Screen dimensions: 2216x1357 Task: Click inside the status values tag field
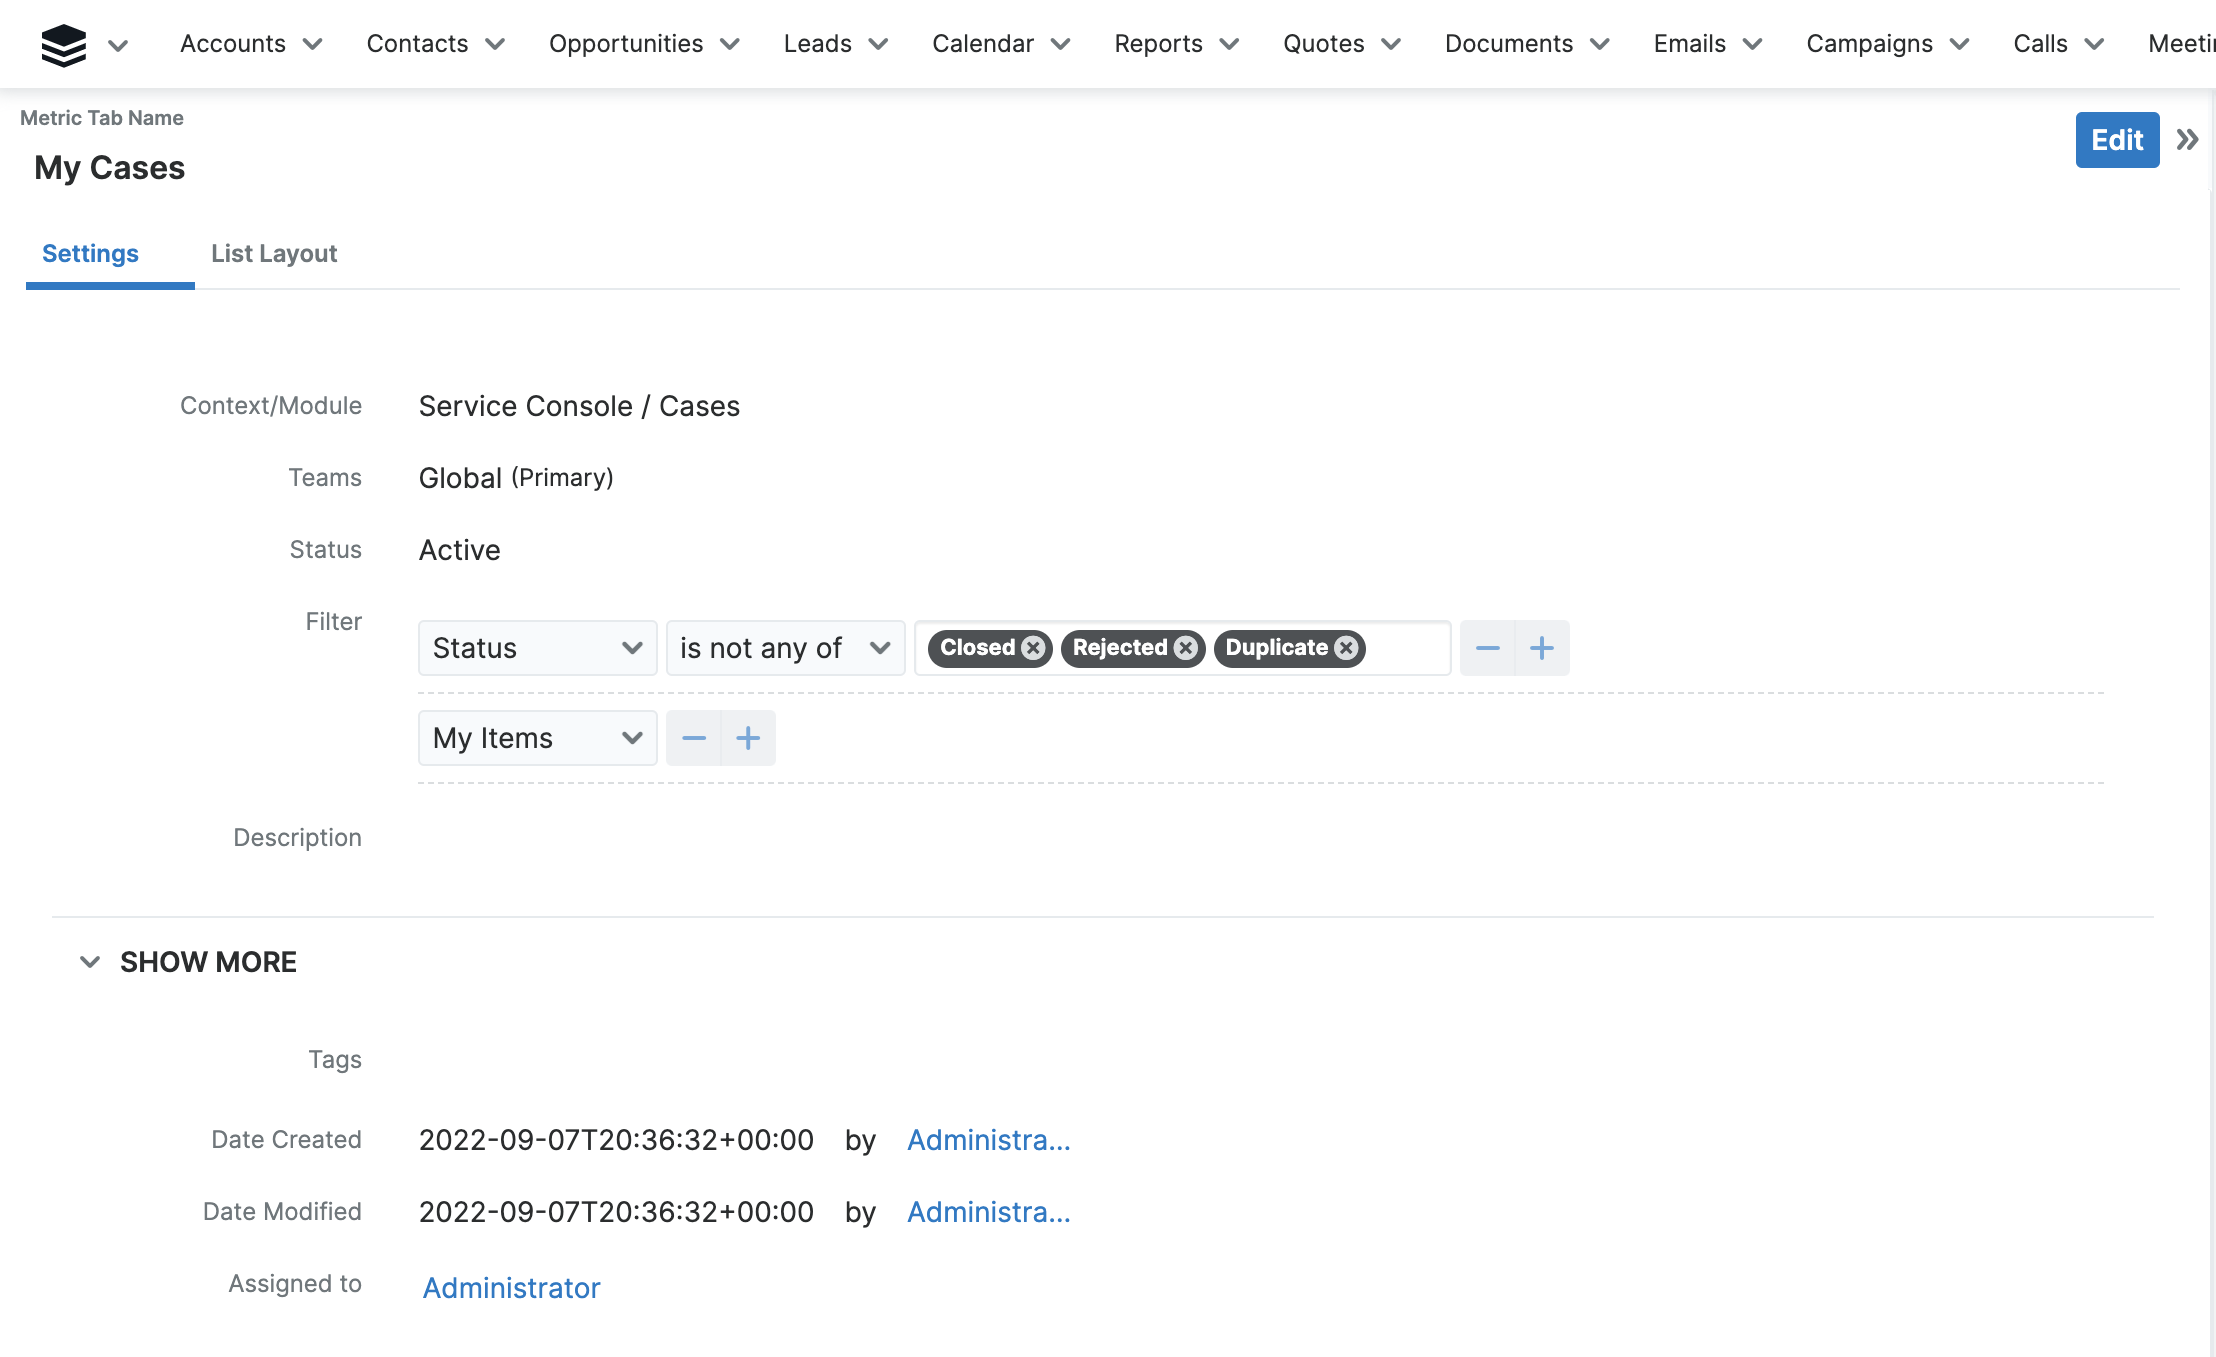pyautogui.click(x=1408, y=648)
